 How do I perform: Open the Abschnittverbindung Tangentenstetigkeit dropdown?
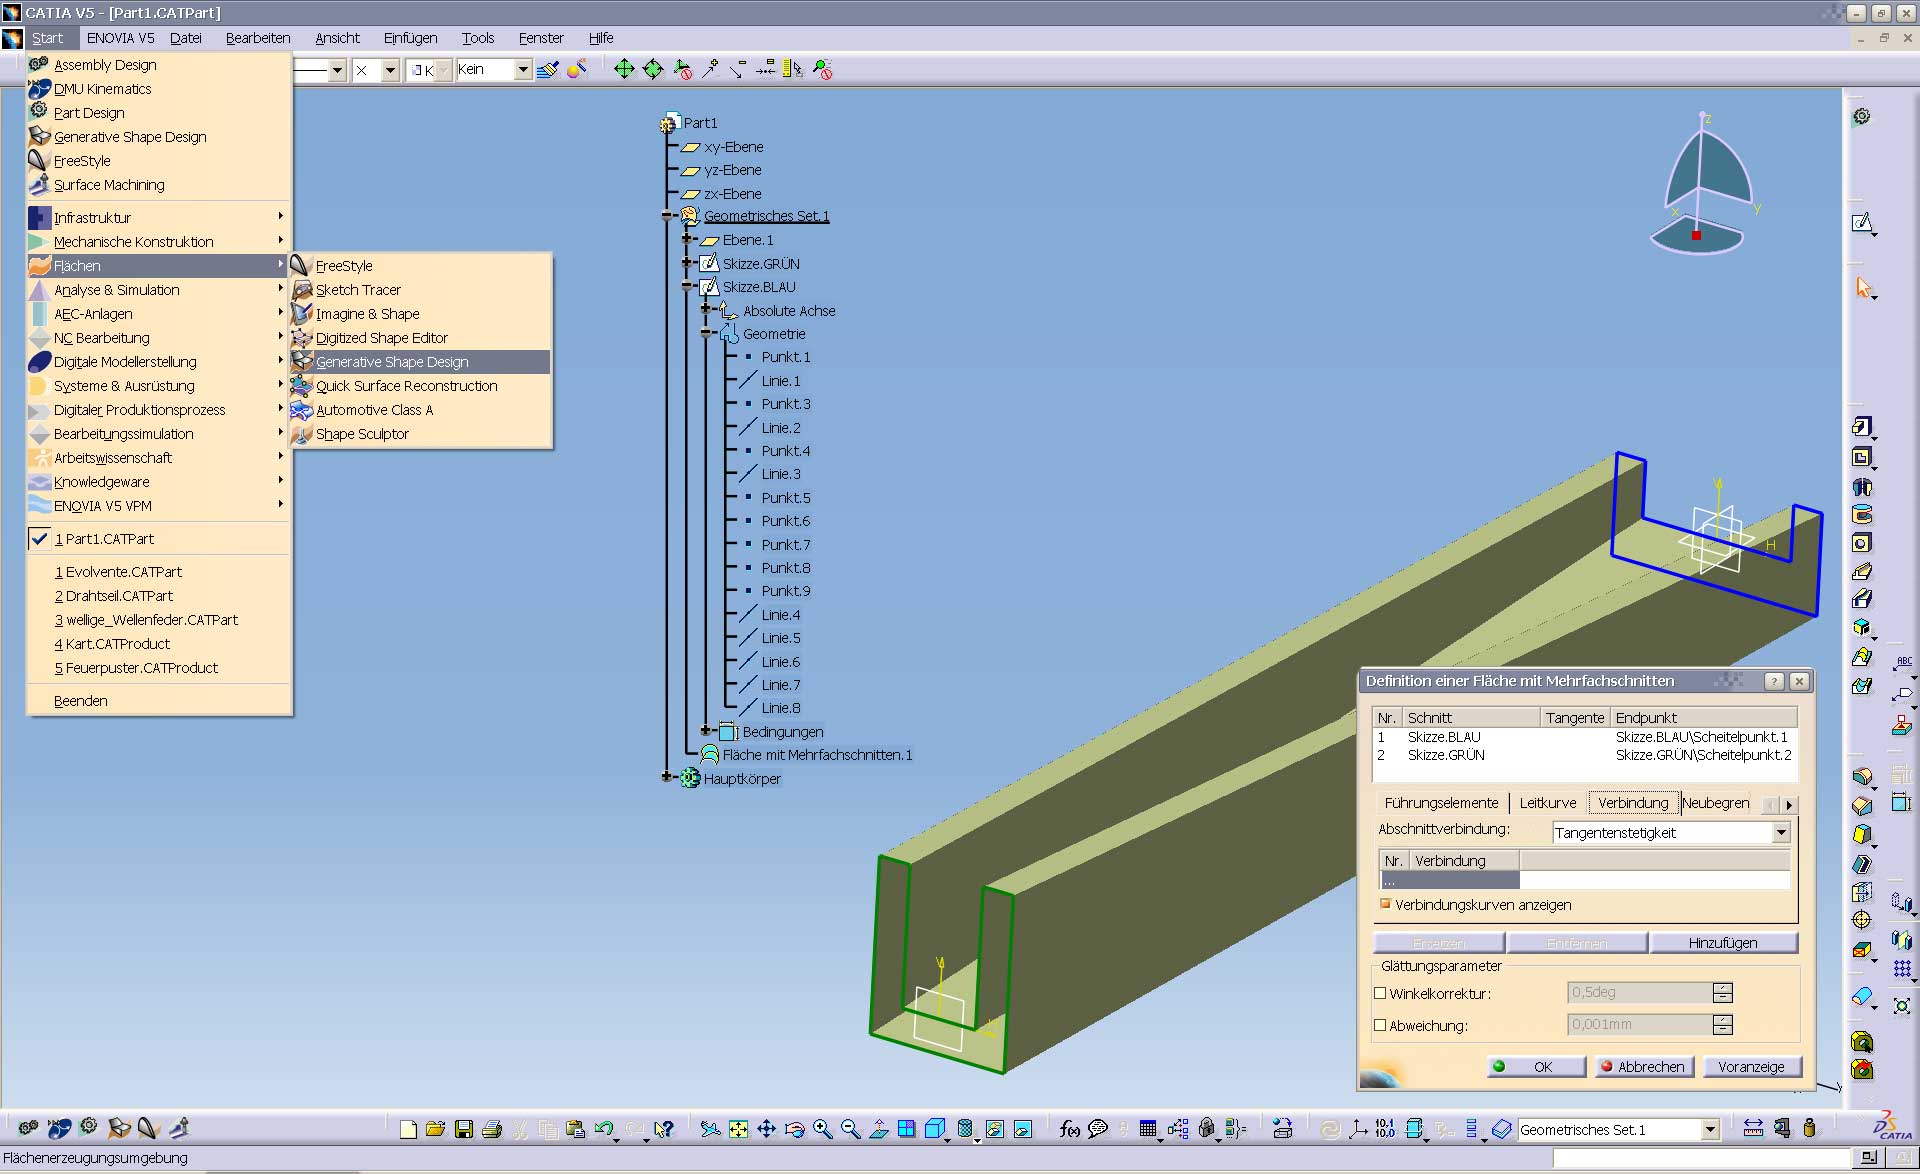[1781, 832]
